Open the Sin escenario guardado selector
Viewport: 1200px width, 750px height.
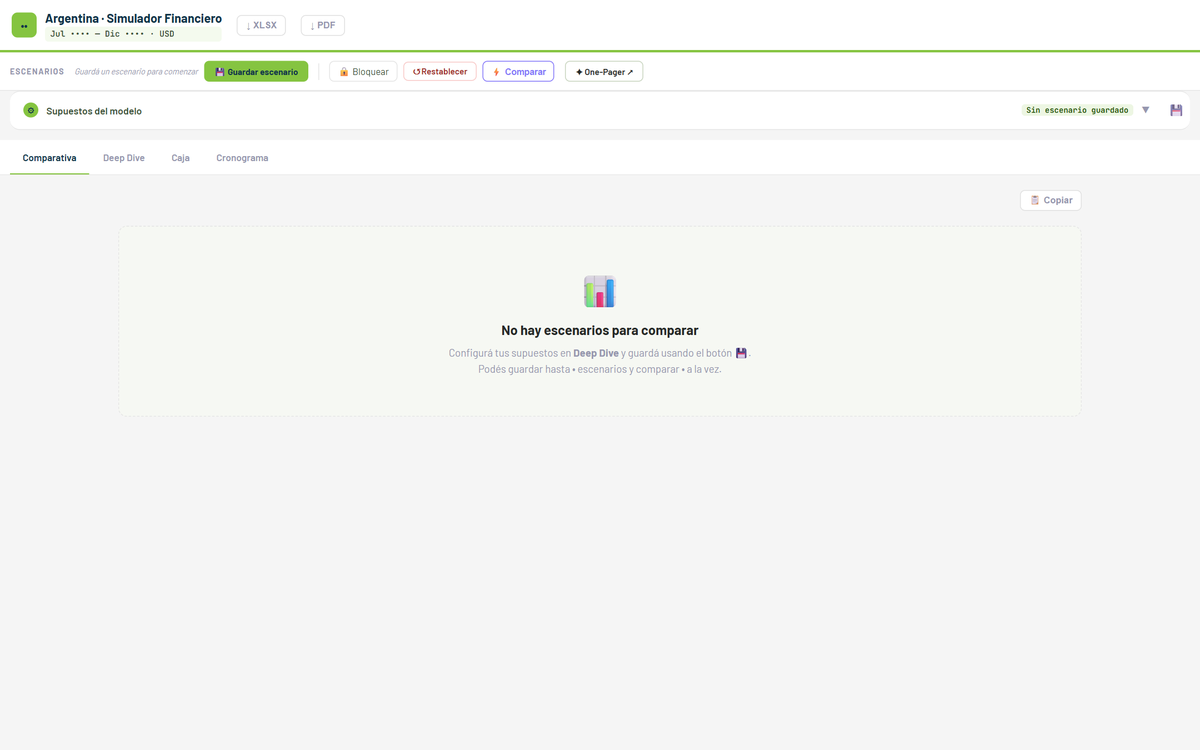point(1077,110)
